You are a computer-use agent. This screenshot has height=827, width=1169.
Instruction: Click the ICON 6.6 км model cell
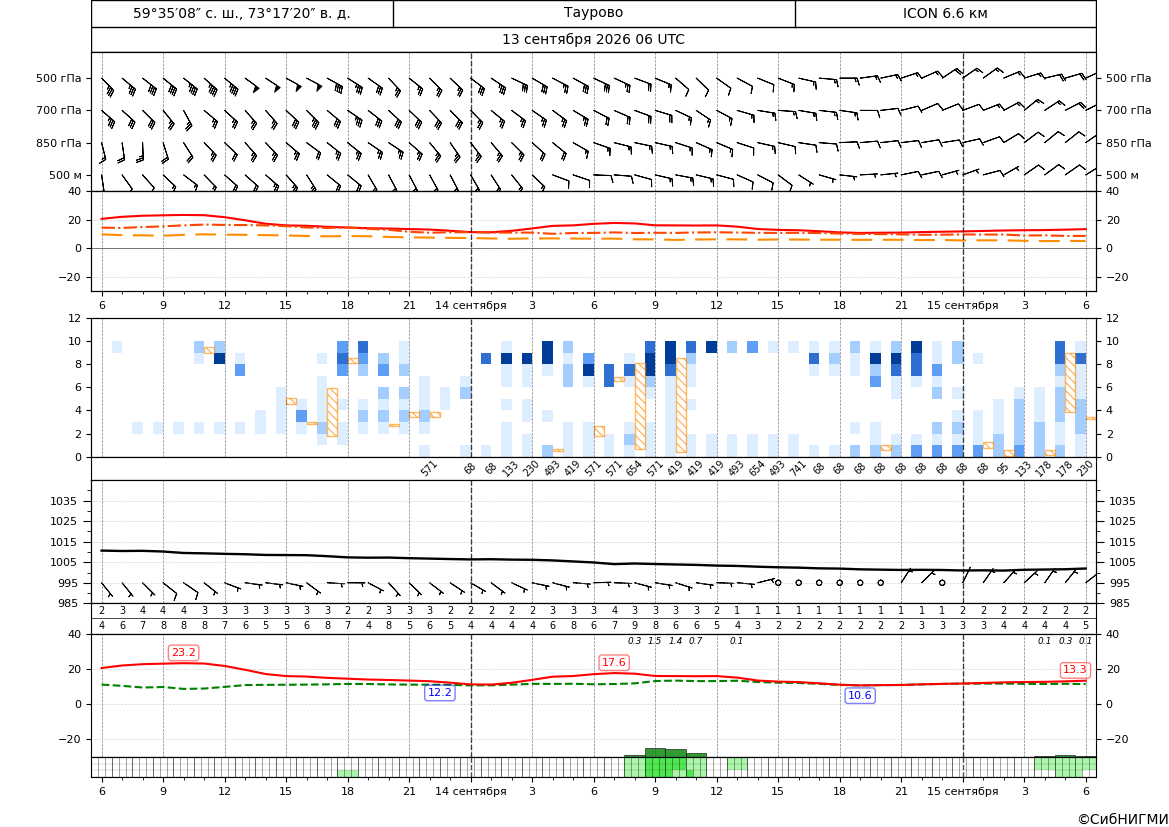pos(945,13)
